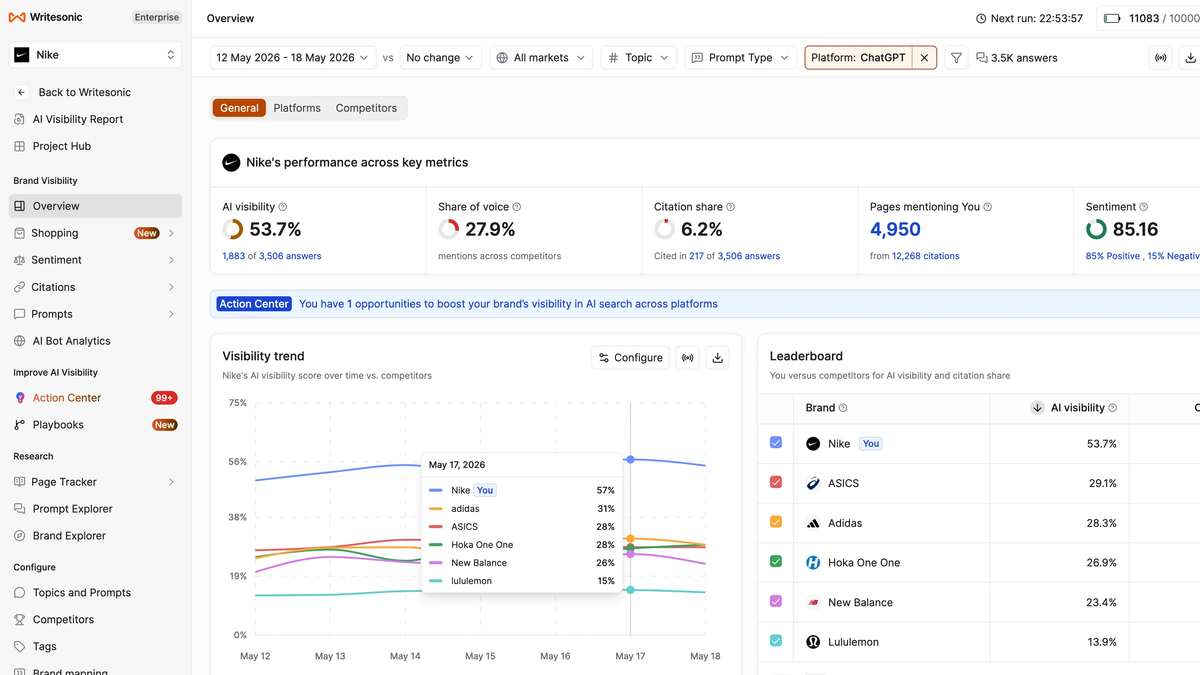
Task: Click the AI Bot Analytics globe icon
Action: pyautogui.click(x=20, y=341)
